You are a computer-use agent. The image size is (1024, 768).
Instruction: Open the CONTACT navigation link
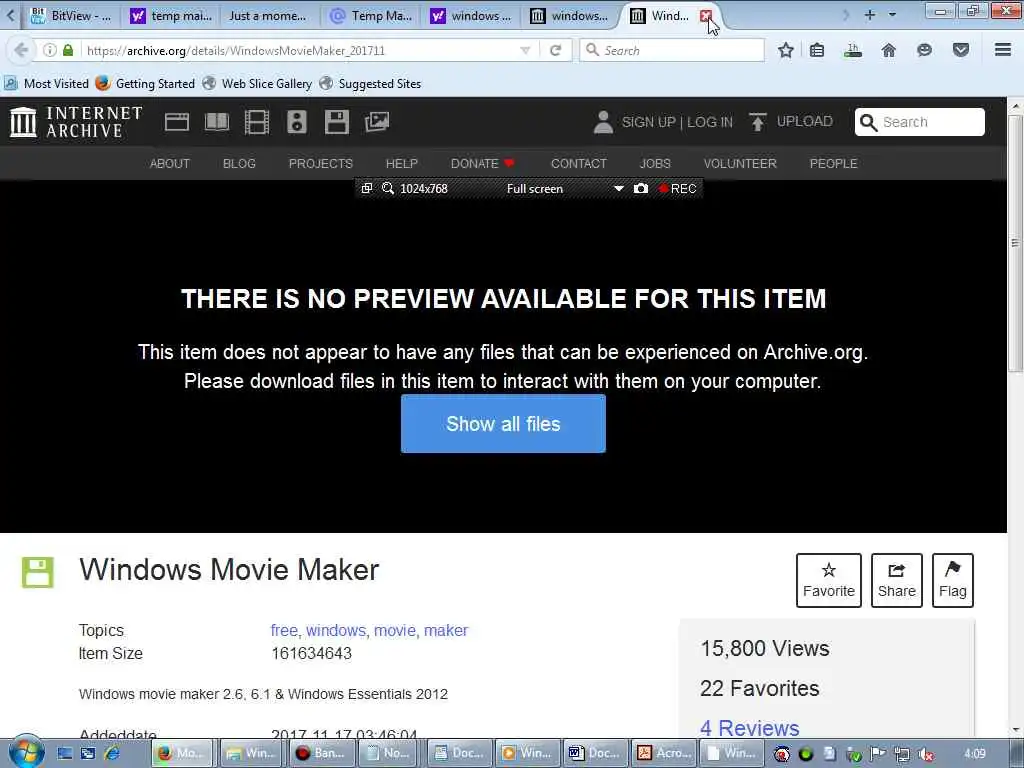[579, 163]
